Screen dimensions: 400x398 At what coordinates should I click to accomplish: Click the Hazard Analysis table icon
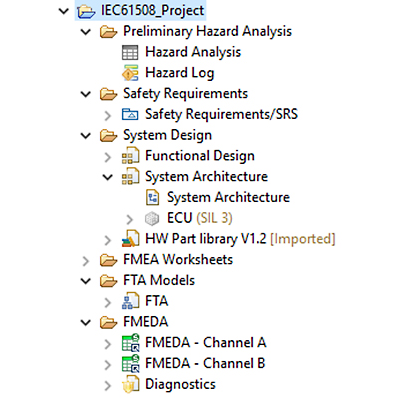click(x=130, y=53)
